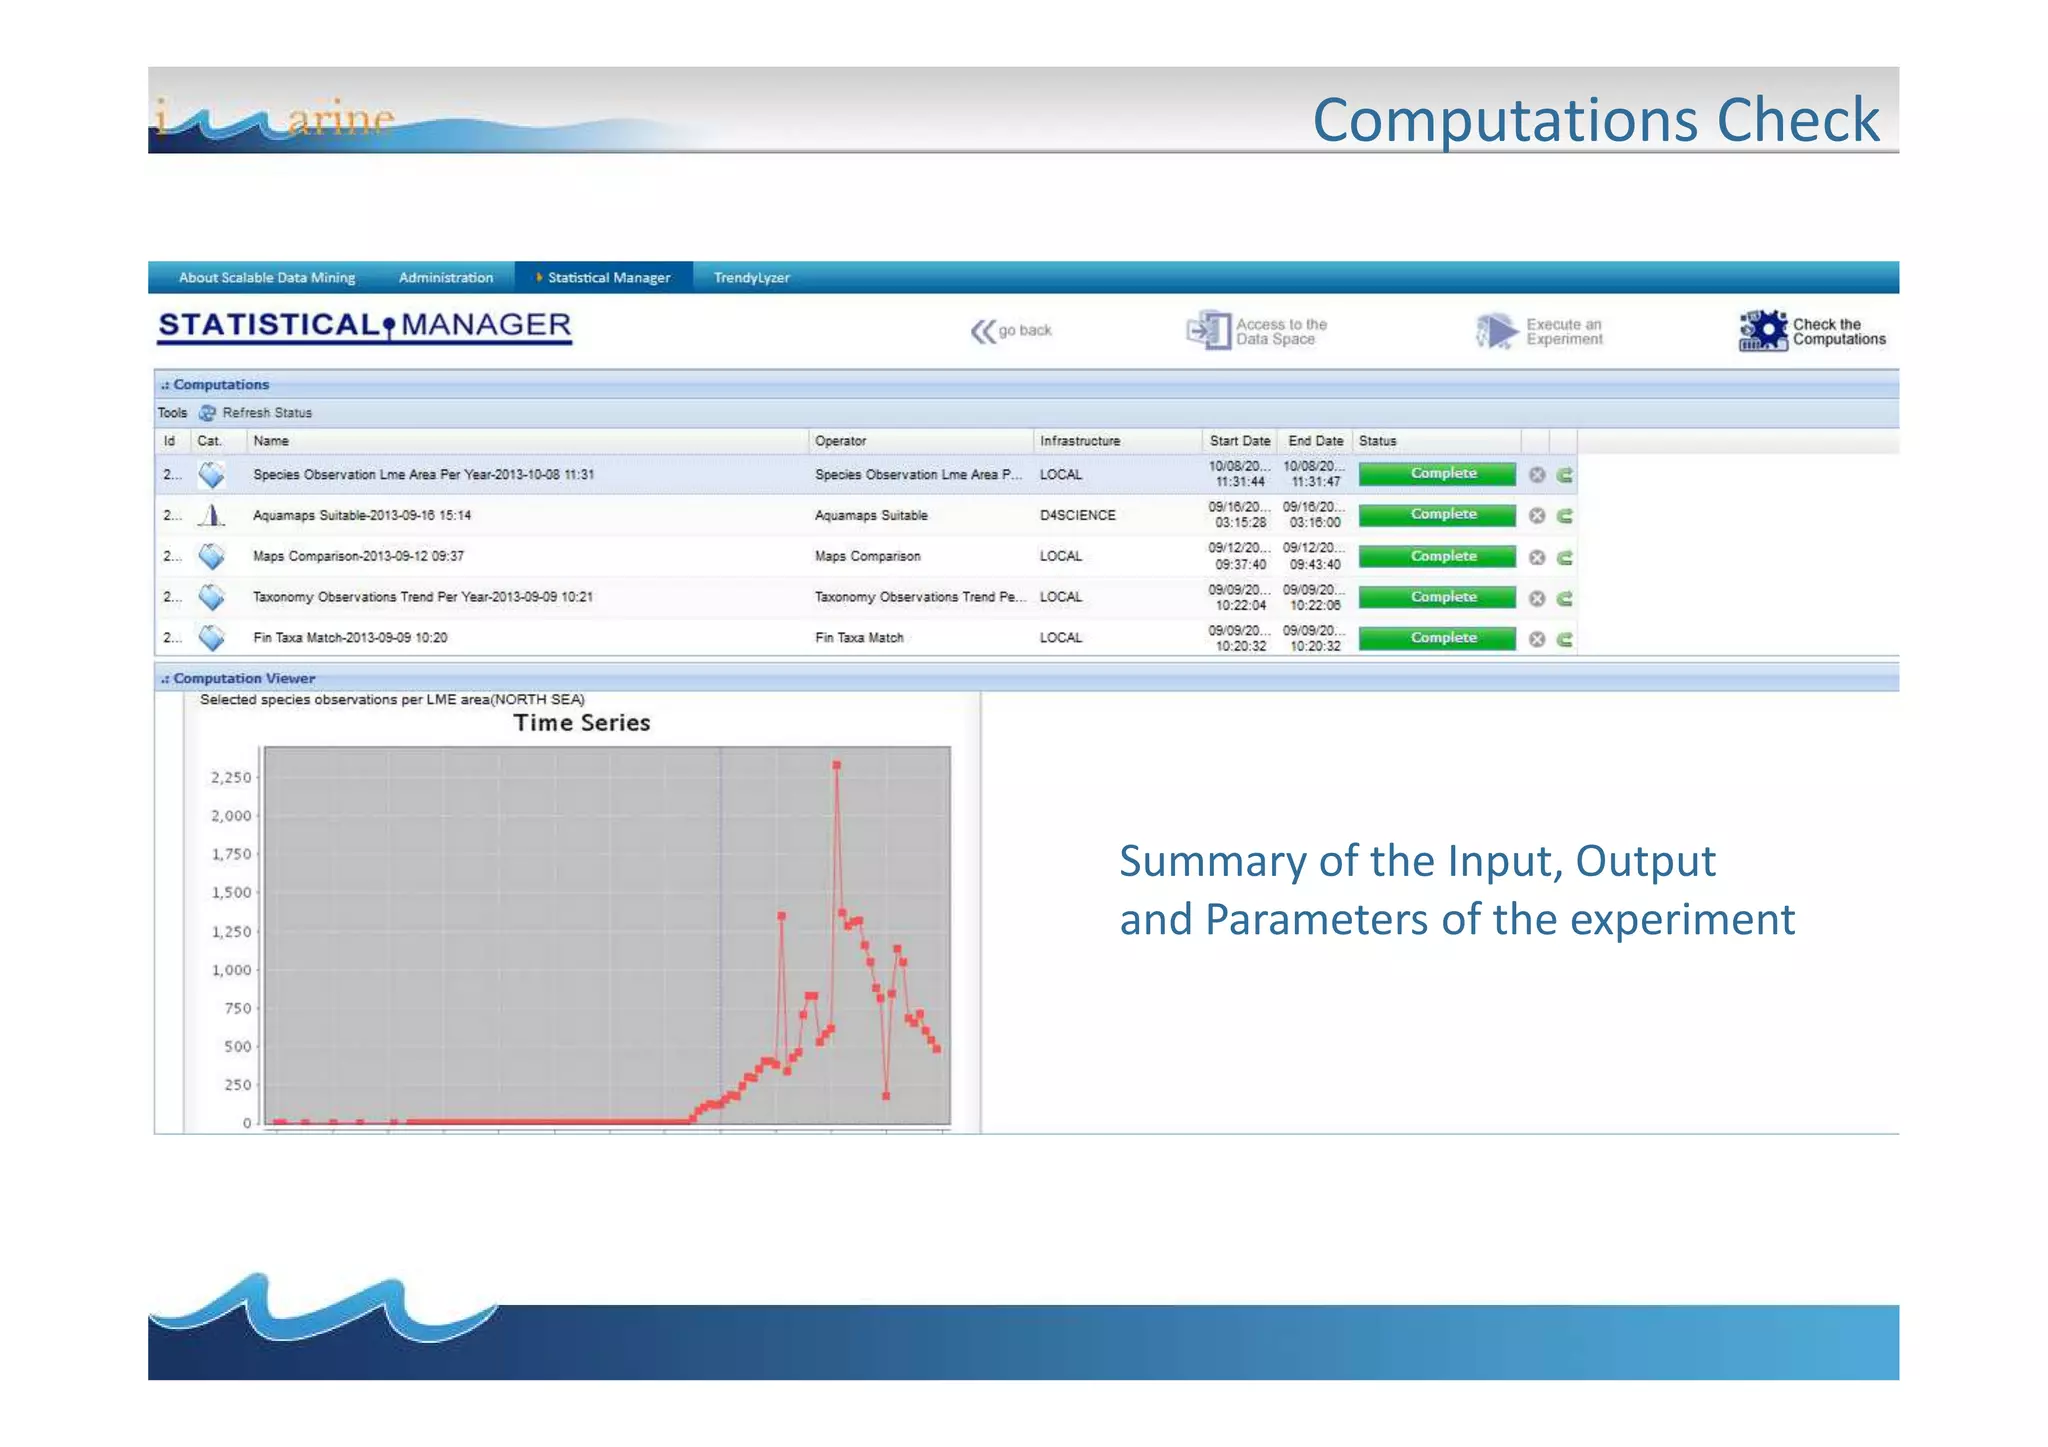Resubmit the Fin Taxa Match computation green arrow
2048x1447 pixels.
coord(1565,640)
